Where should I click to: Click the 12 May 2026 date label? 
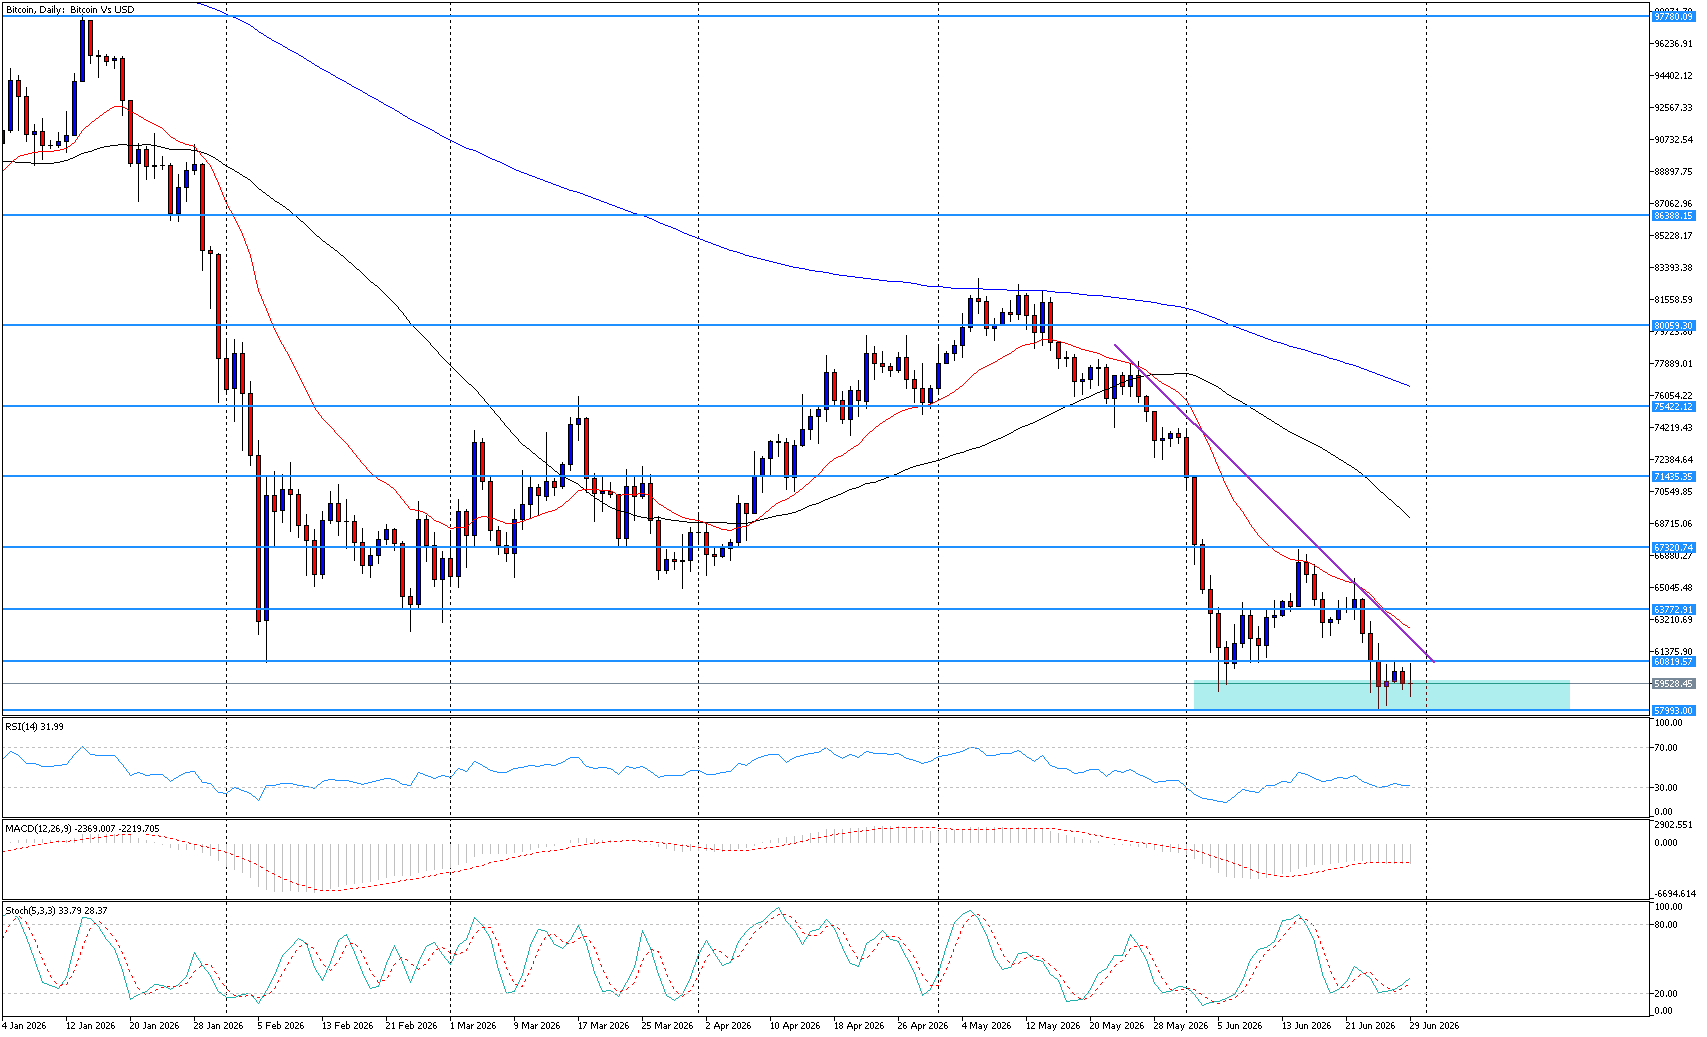[1052, 1026]
